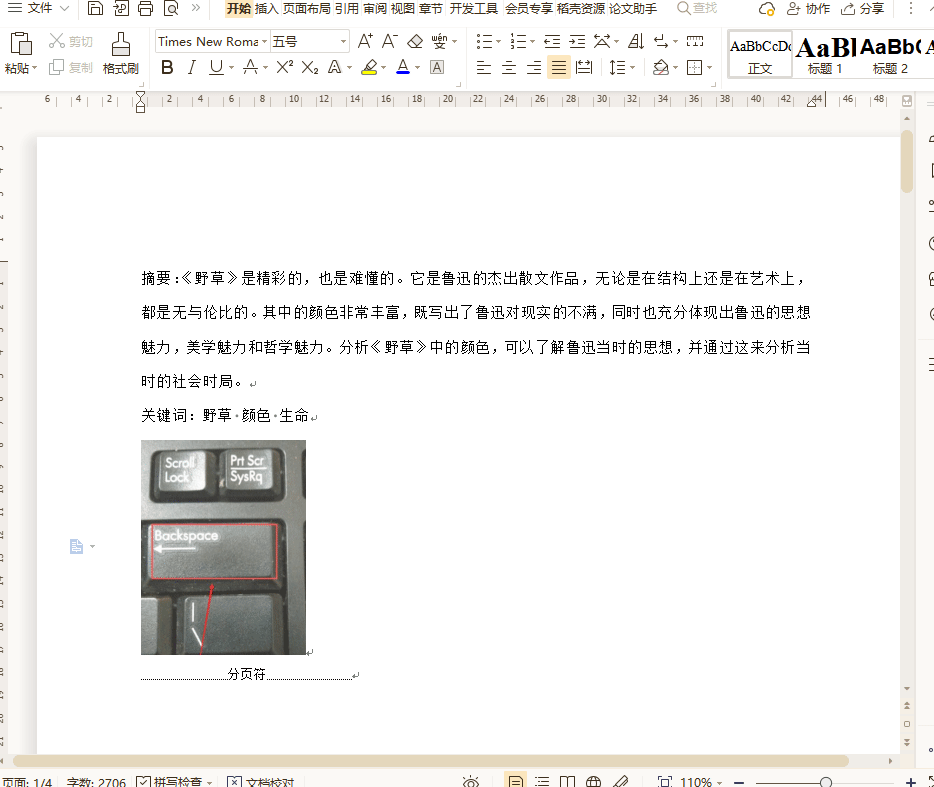
Task: Select justified paragraph alignment
Action: (x=559, y=67)
